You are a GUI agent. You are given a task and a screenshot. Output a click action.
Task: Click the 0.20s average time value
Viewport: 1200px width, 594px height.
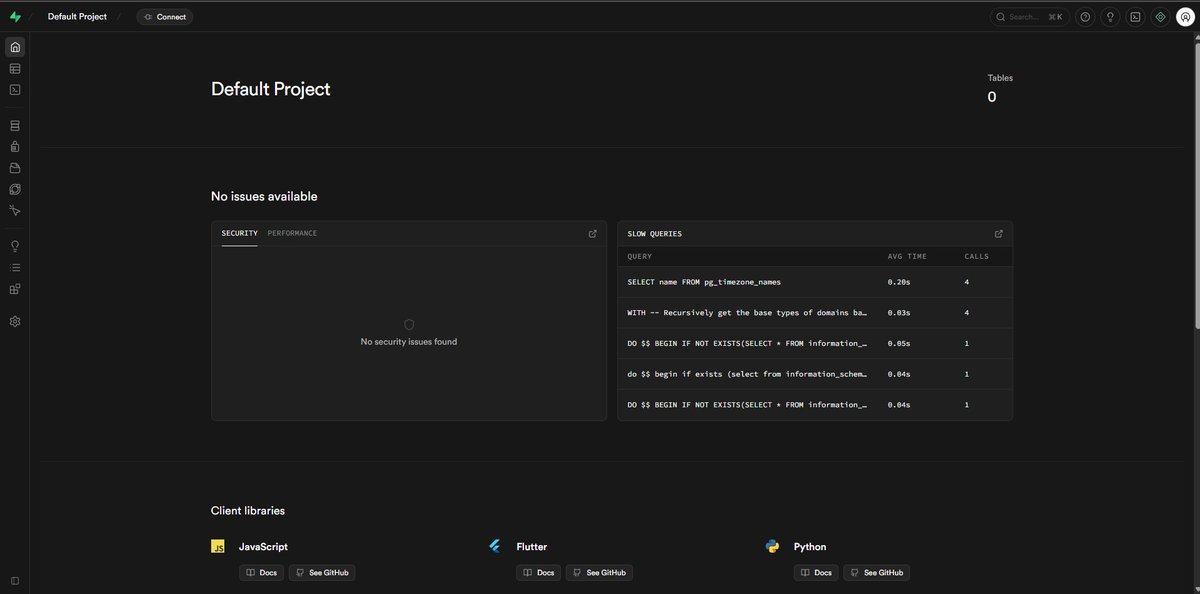pos(899,282)
